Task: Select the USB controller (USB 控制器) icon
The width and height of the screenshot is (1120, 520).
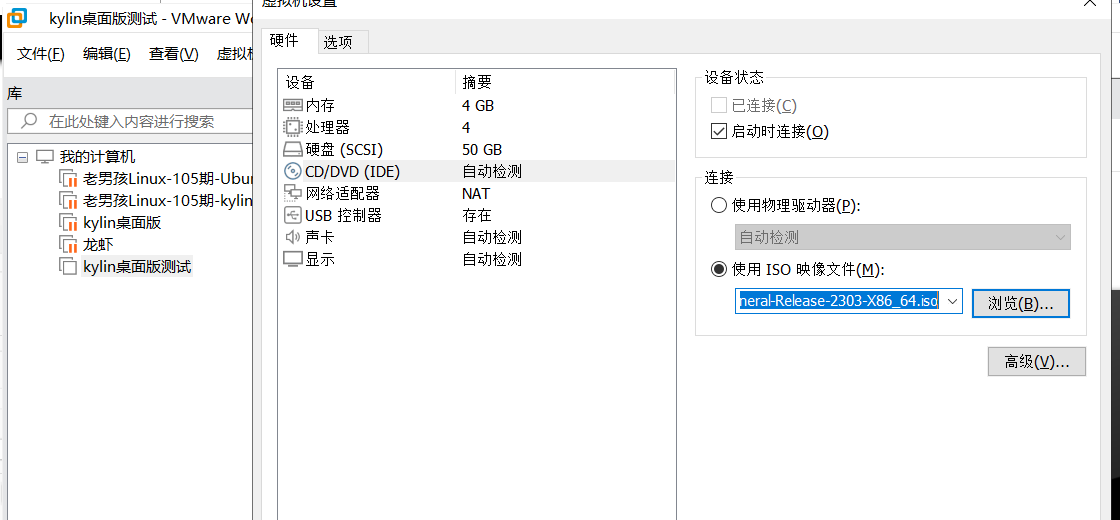Action: [293, 215]
